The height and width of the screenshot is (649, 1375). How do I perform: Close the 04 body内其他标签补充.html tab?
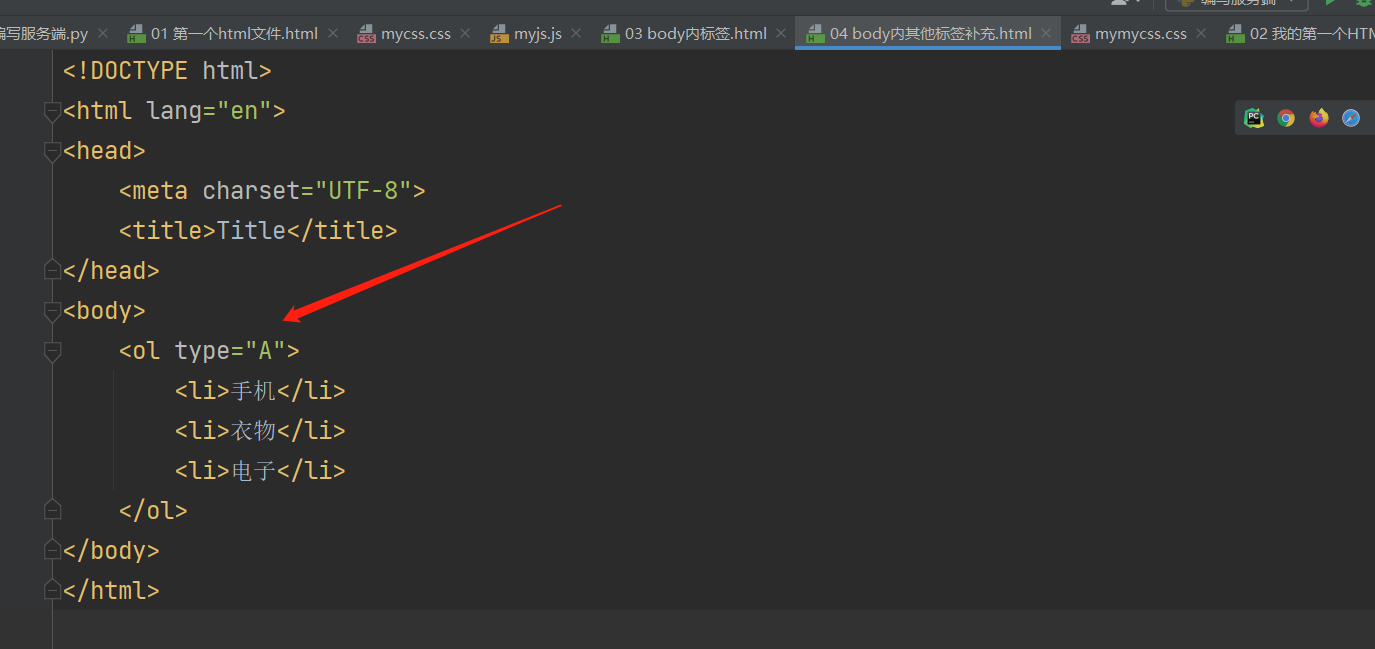pos(1047,34)
